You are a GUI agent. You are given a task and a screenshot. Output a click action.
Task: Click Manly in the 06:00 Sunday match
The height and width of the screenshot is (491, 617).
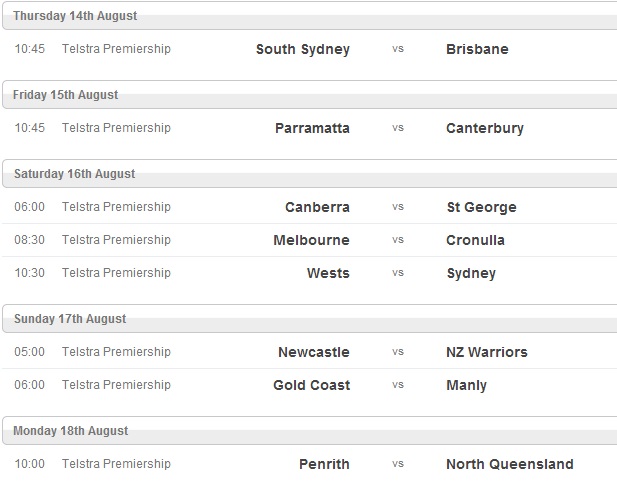coord(466,385)
